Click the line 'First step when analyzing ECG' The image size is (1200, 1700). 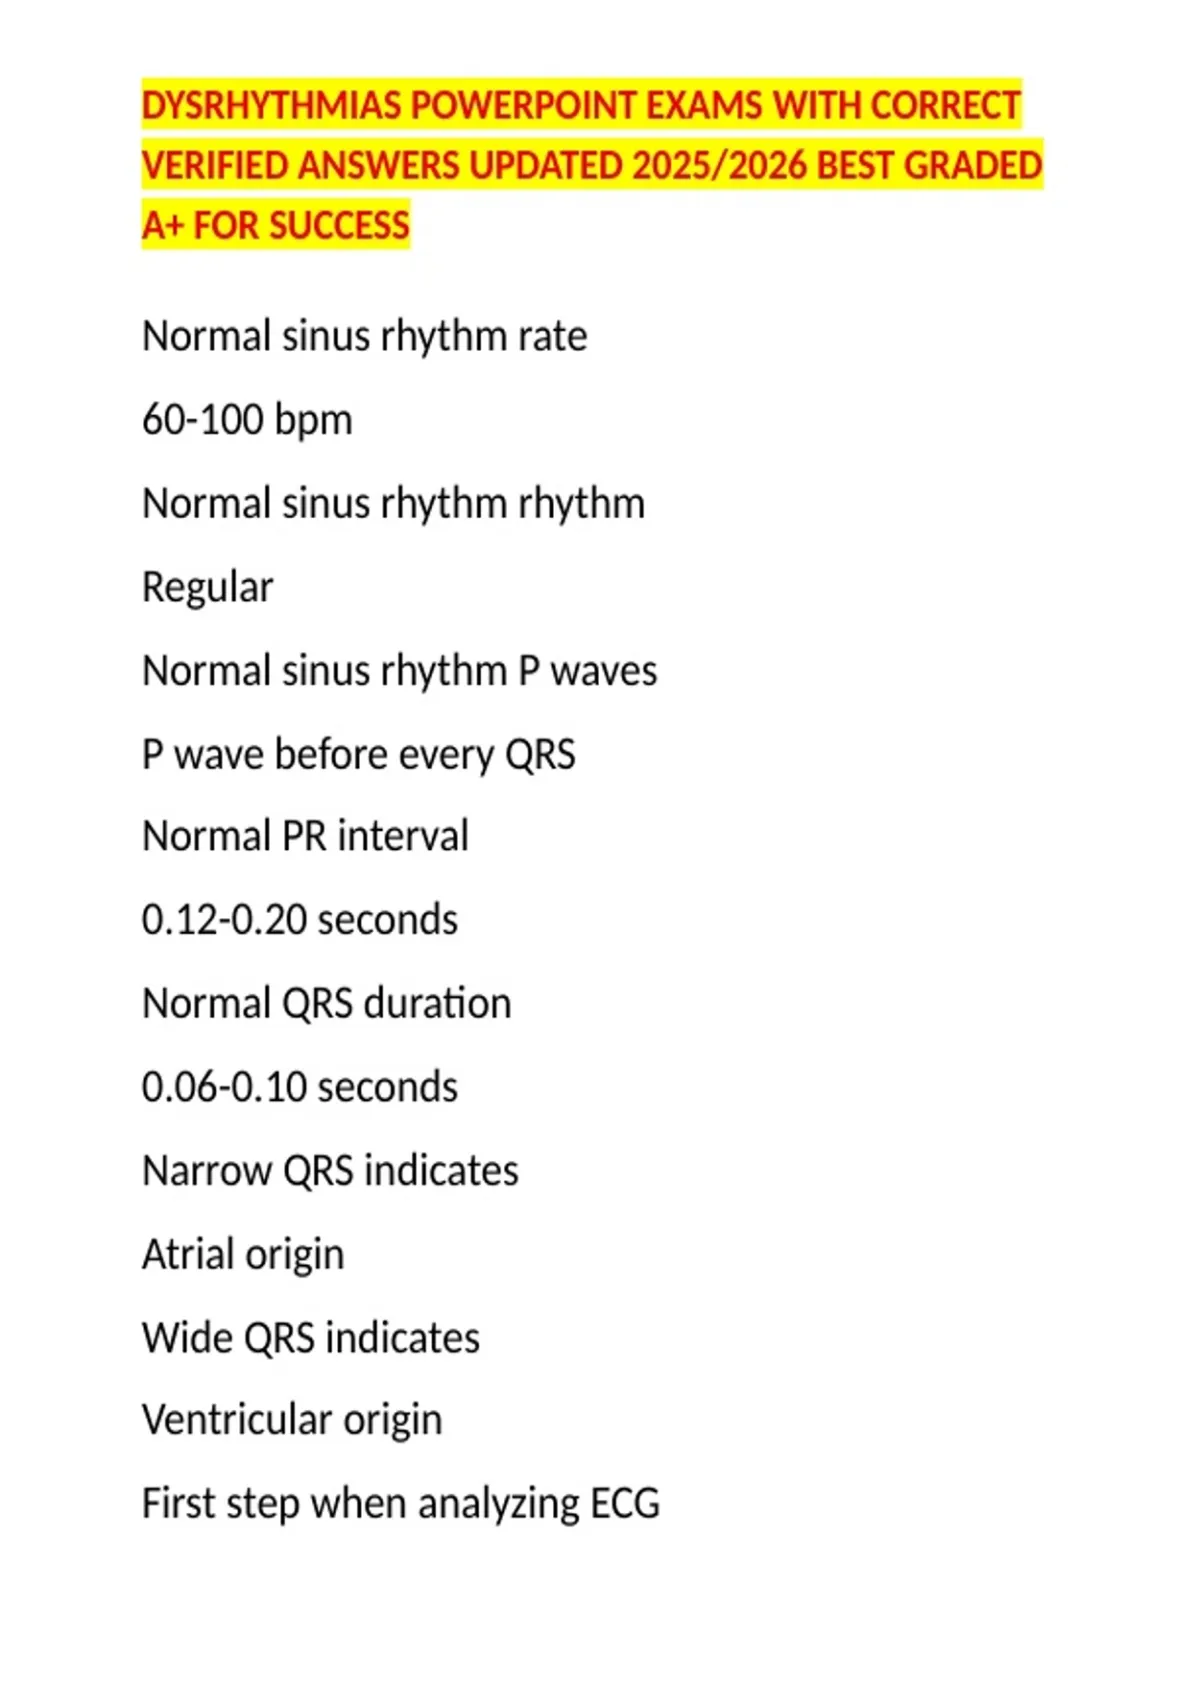click(400, 1504)
